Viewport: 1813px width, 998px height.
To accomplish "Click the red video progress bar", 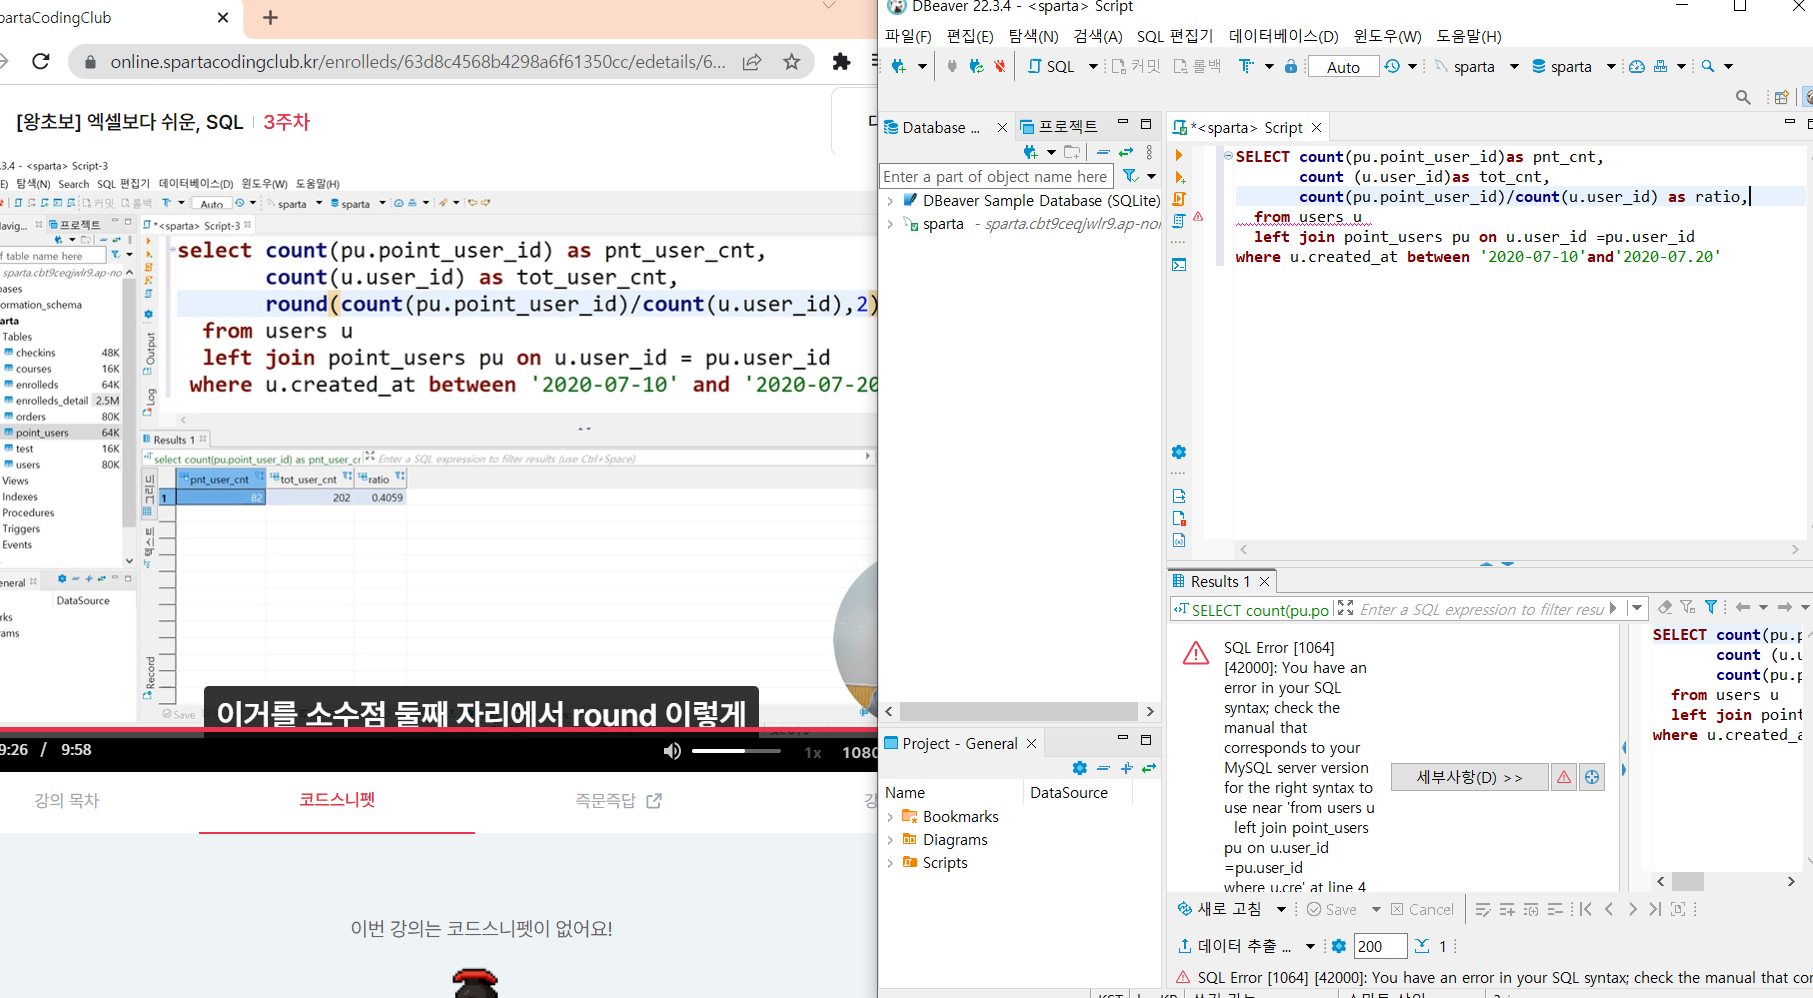I will [x=439, y=730].
